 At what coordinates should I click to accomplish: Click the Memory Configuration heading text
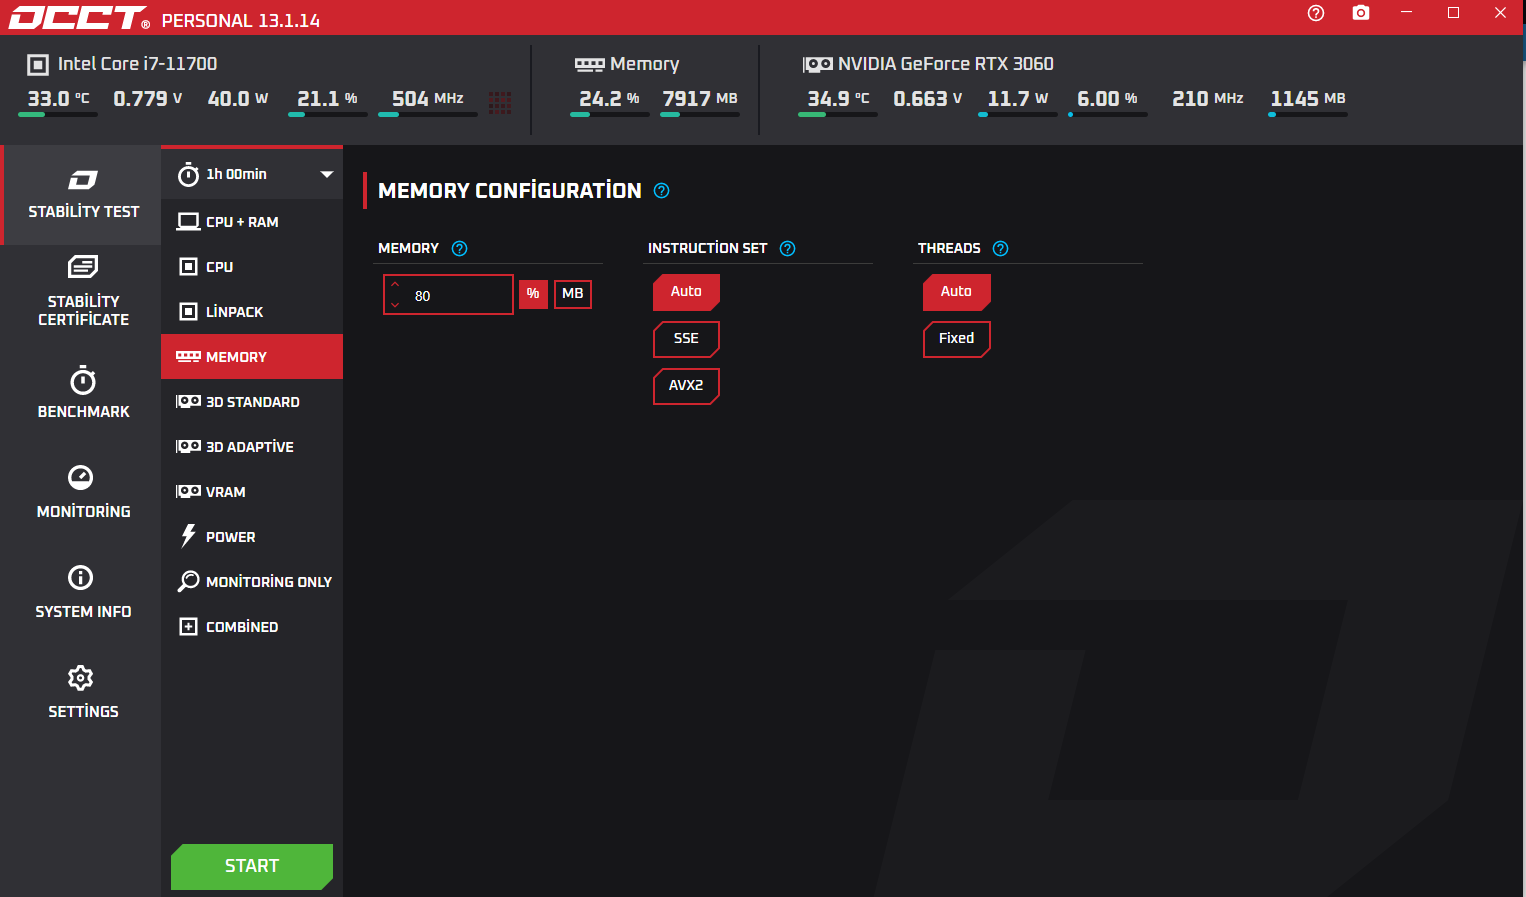pos(510,191)
